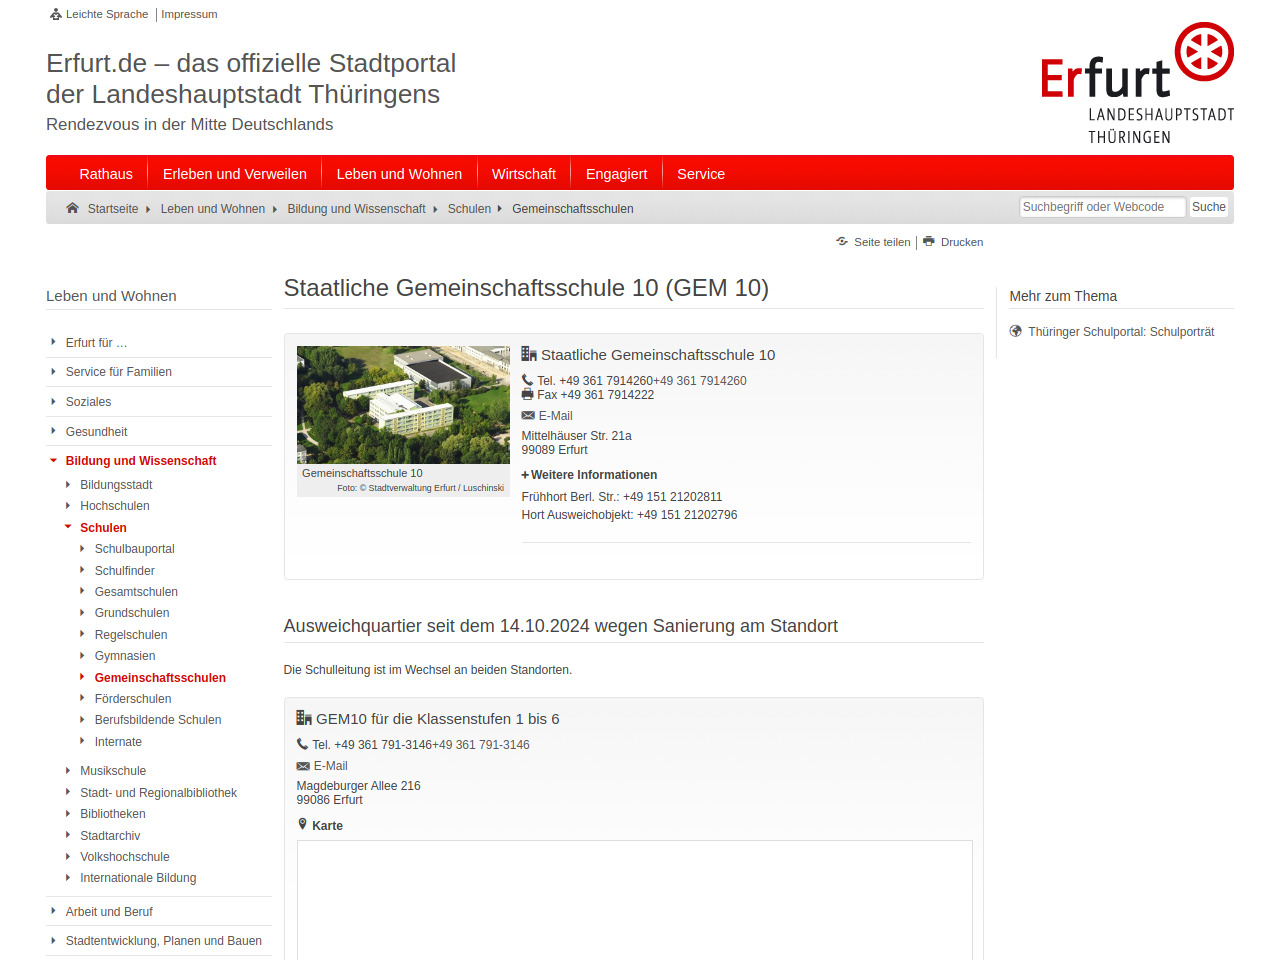Click the Gemeinschaftsschule 10 aerial photo
The image size is (1280, 960).
coord(403,404)
